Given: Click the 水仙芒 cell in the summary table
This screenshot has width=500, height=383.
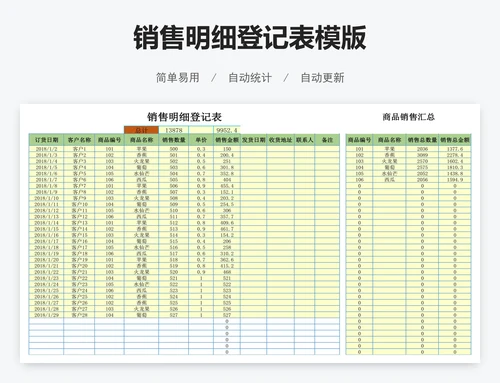Looking at the screenshot, I should point(389,174).
